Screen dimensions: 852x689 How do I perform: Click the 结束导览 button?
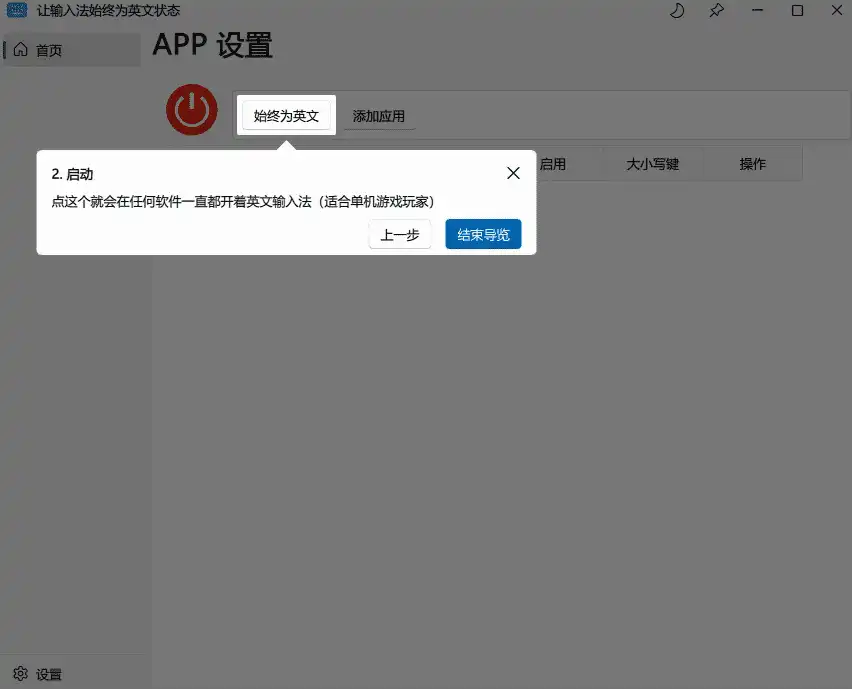[x=483, y=234]
